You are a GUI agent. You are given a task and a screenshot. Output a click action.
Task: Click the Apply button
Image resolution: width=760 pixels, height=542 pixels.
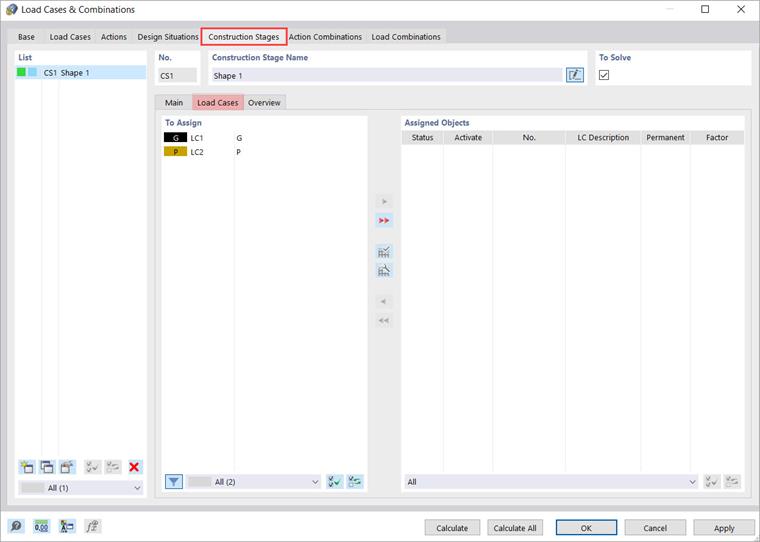[x=724, y=528]
